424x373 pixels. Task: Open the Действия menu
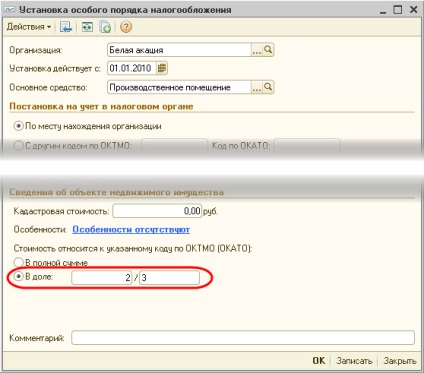tap(29, 27)
